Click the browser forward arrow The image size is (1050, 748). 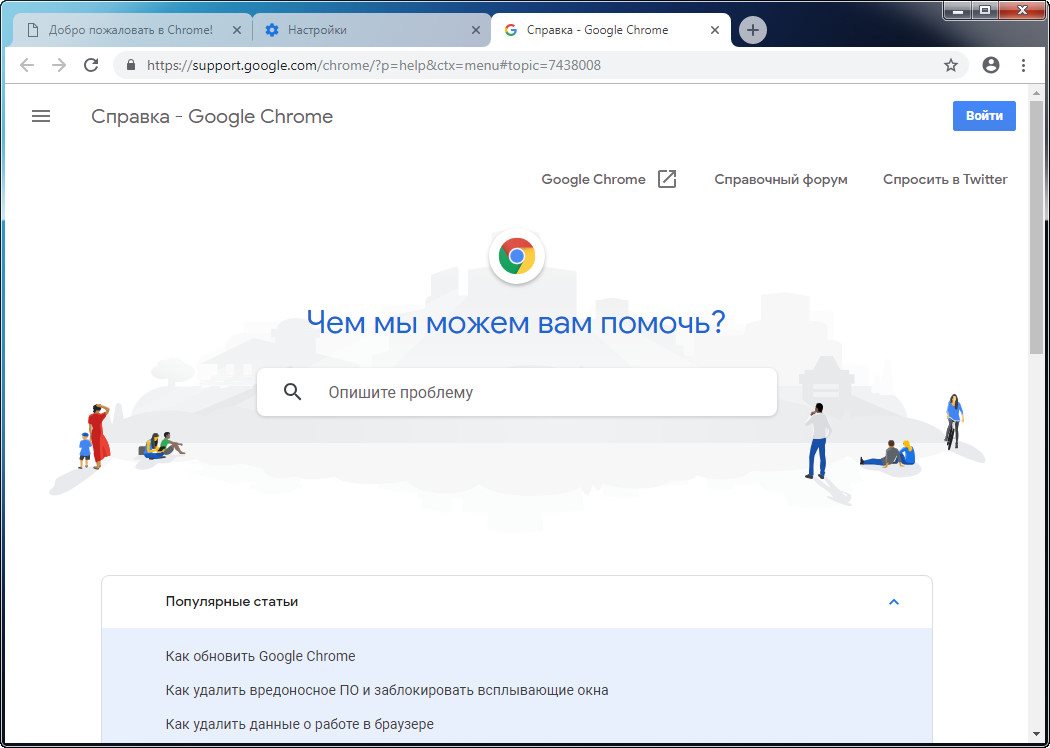59,65
